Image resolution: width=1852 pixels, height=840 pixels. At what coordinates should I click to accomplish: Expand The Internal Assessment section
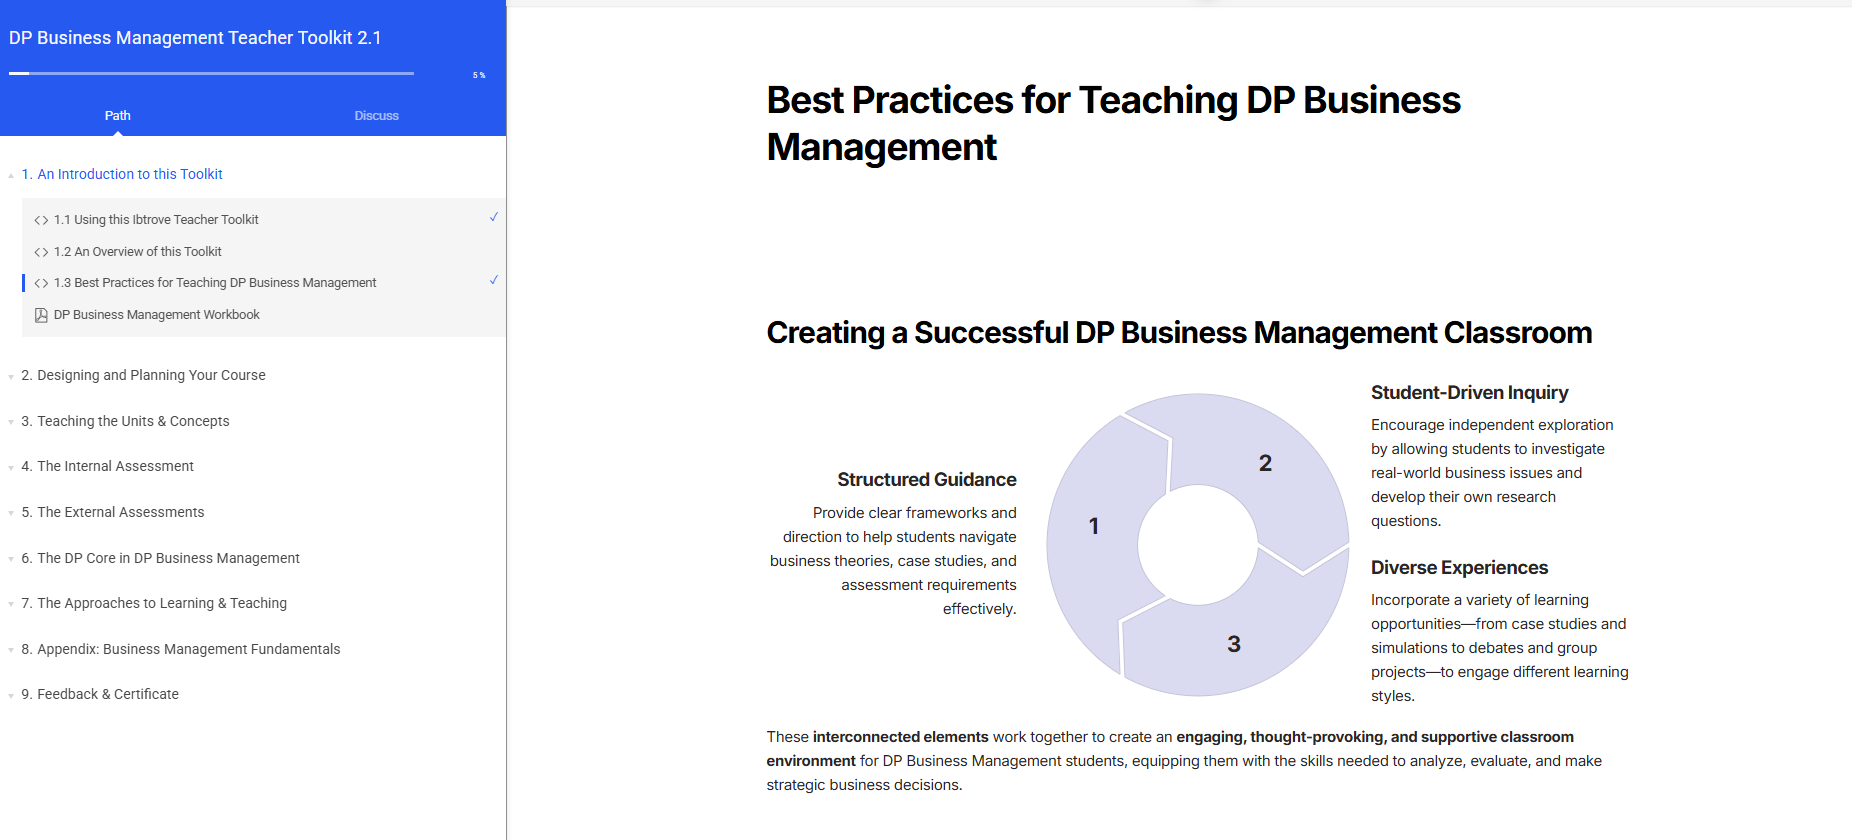point(115,466)
